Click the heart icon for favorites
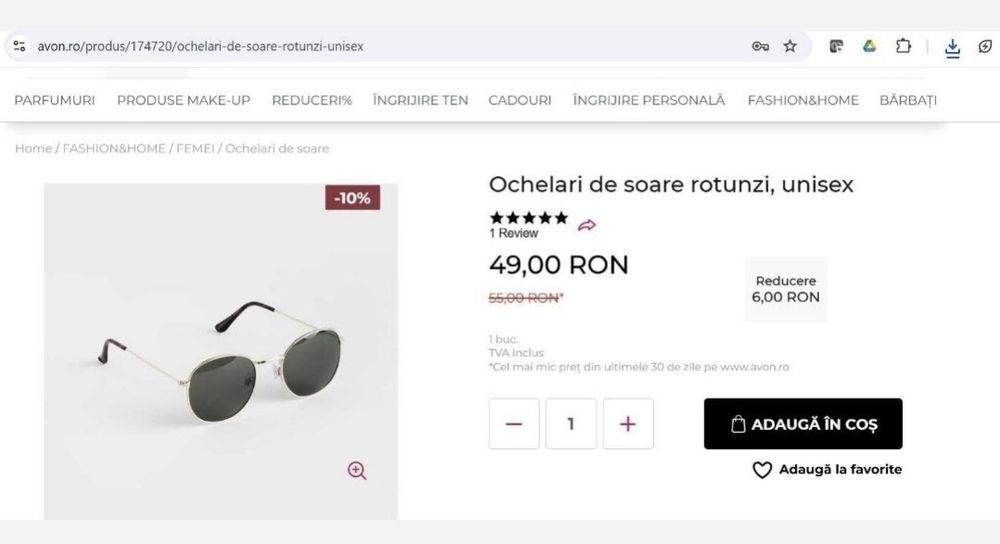 [762, 470]
